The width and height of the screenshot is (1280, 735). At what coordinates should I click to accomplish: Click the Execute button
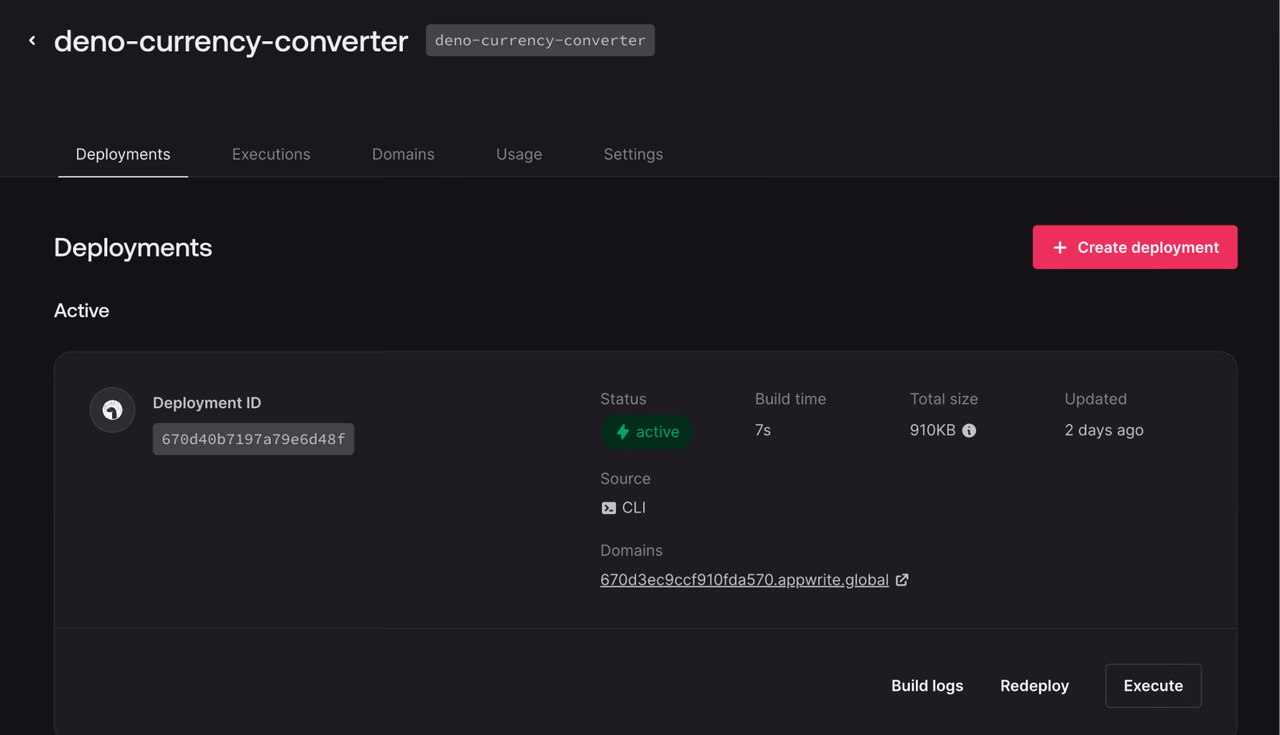click(x=1153, y=686)
